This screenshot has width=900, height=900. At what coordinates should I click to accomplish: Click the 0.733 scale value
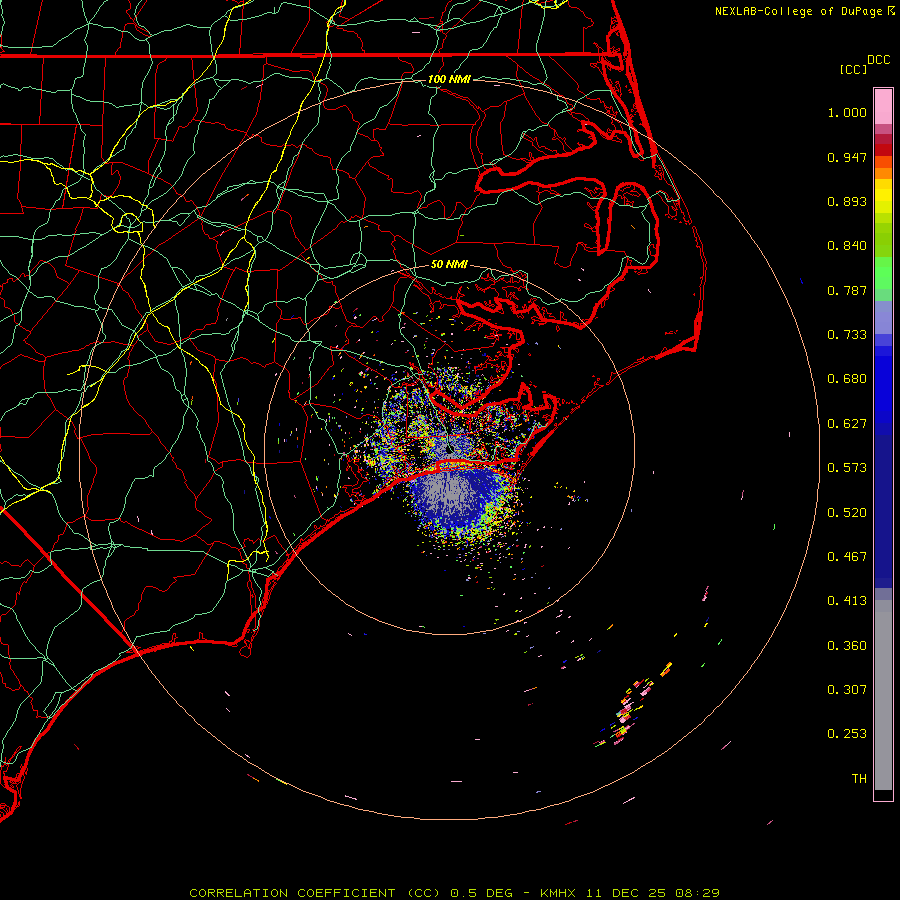pyautogui.click(x=847, y=335)
